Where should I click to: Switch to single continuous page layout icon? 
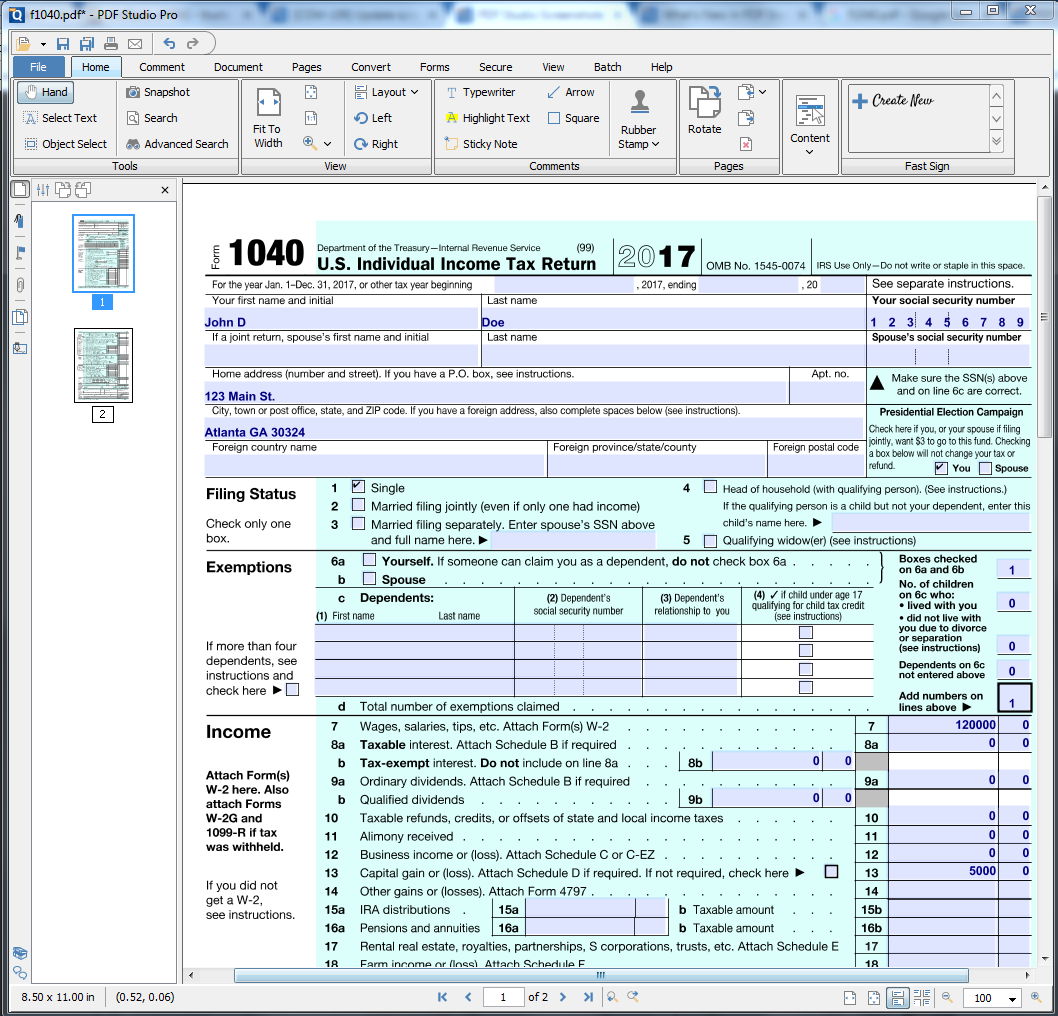pyautogui.click(x=897, y=998)
